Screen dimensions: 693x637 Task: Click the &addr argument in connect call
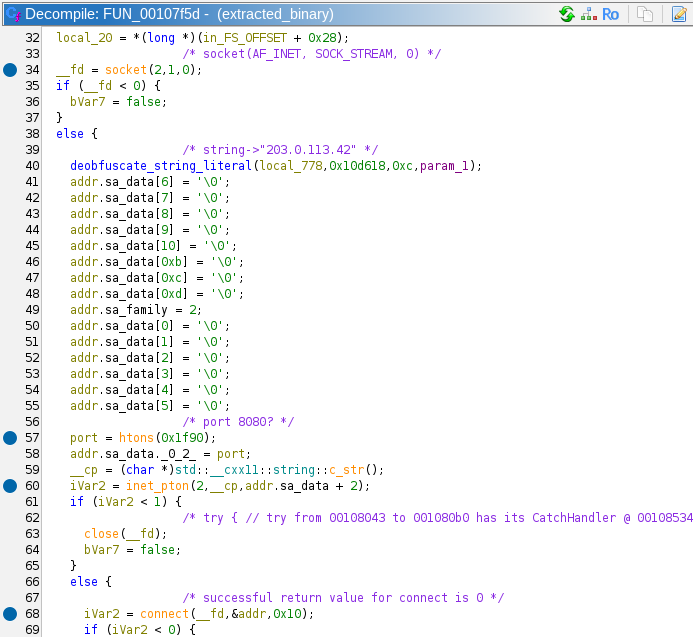[x=248, y=614]
